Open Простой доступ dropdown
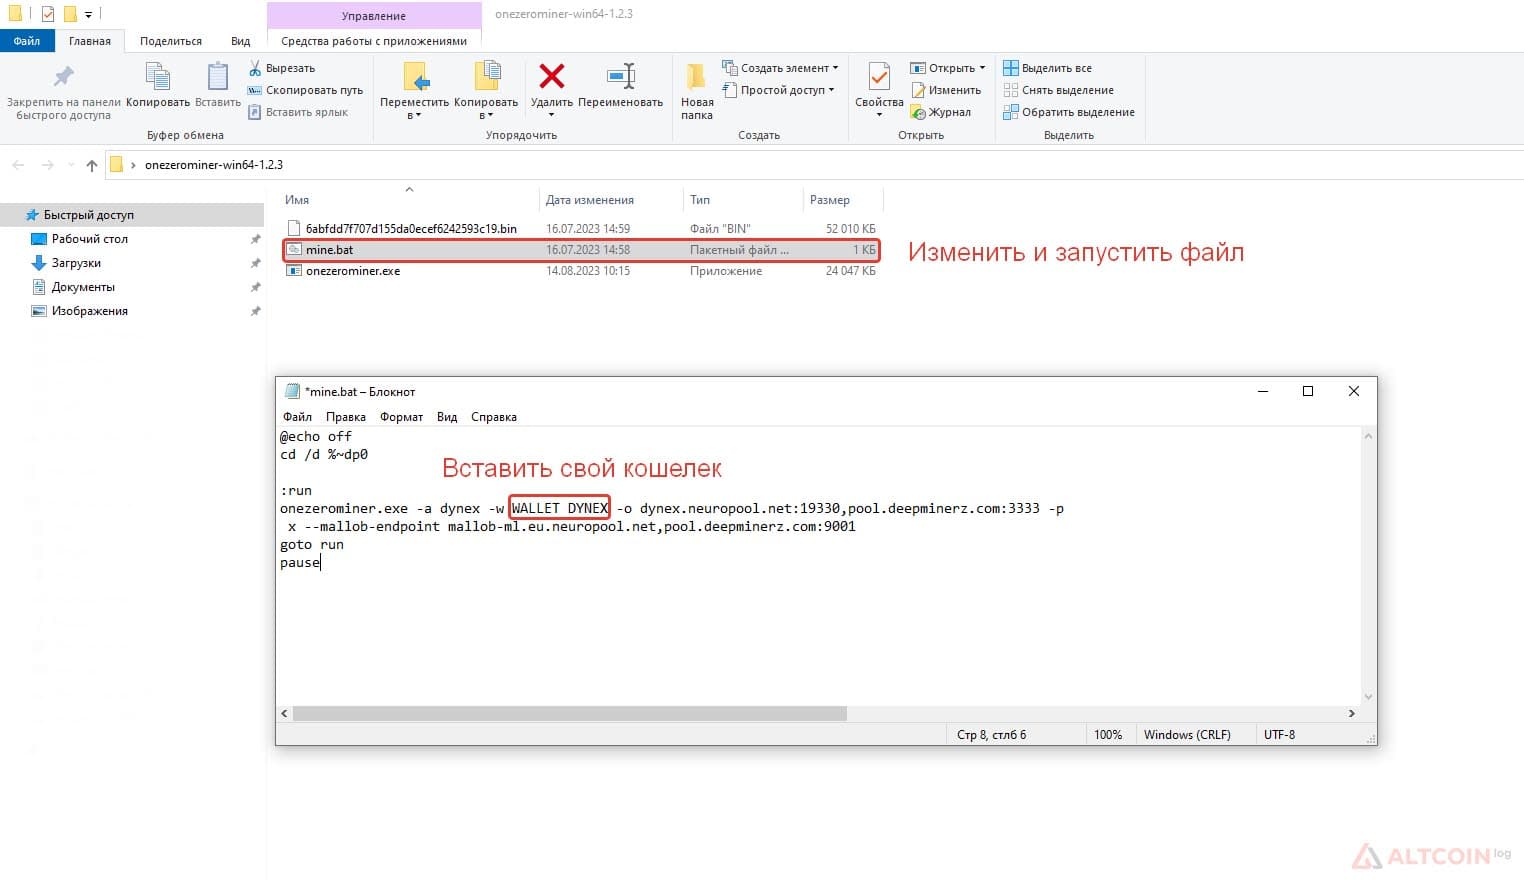This screenshot has width=1524, height=880. (779, 90)
